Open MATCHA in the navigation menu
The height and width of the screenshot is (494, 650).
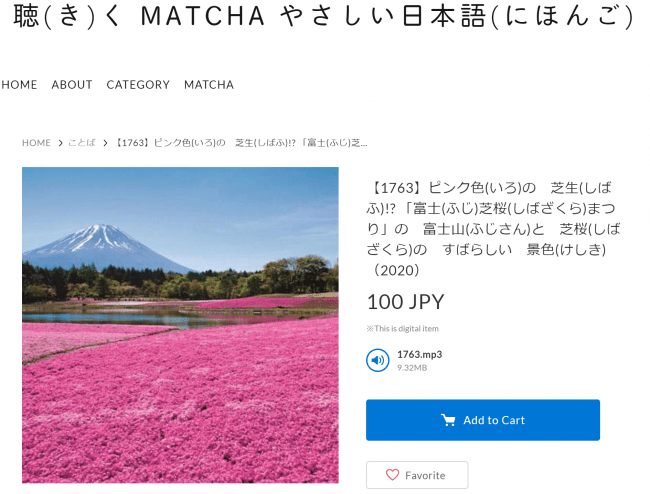tap(209, 85)
